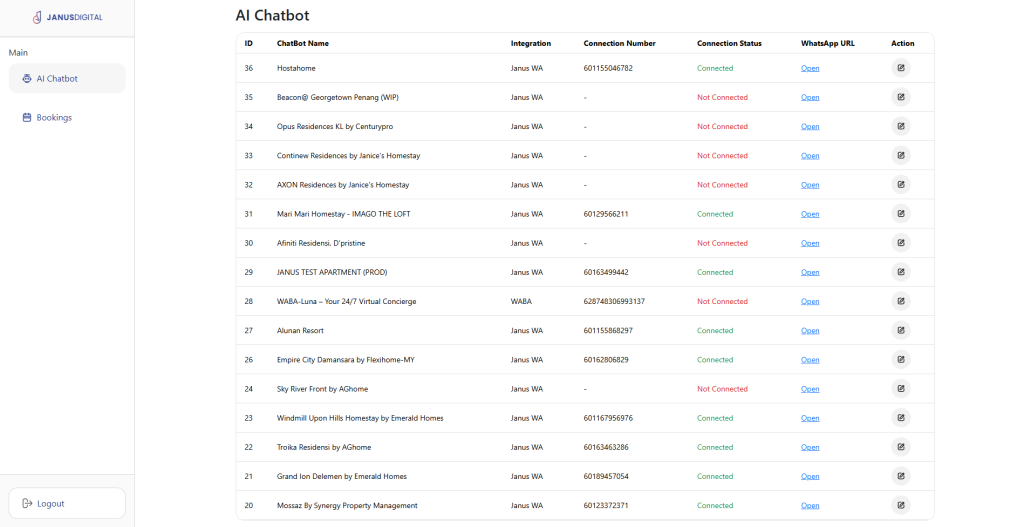Click the Connection Status column header

[x=729, y=44]
